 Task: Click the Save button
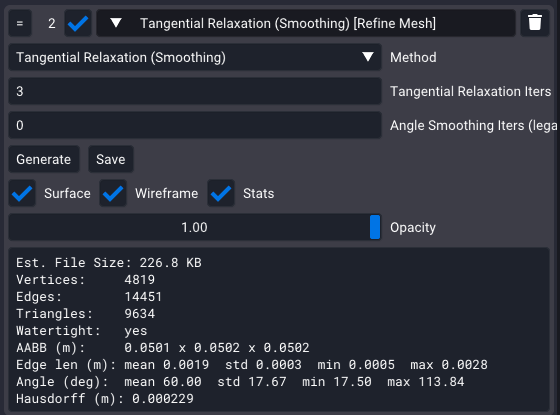pos(111,159)
